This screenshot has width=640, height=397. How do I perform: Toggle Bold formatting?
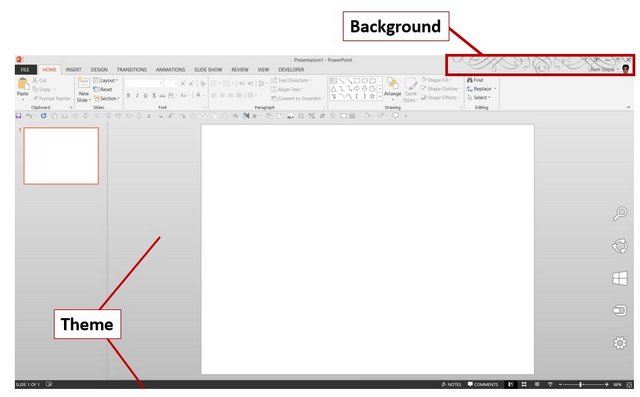(x=128, y=95)
